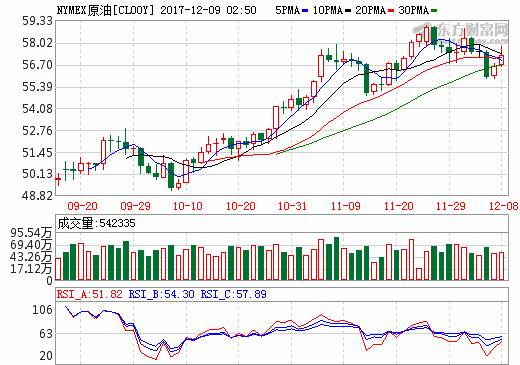Screen dimensions: 520x365
Task: Click the RSI_A:51.82 indicator readout
Action: 90,294
